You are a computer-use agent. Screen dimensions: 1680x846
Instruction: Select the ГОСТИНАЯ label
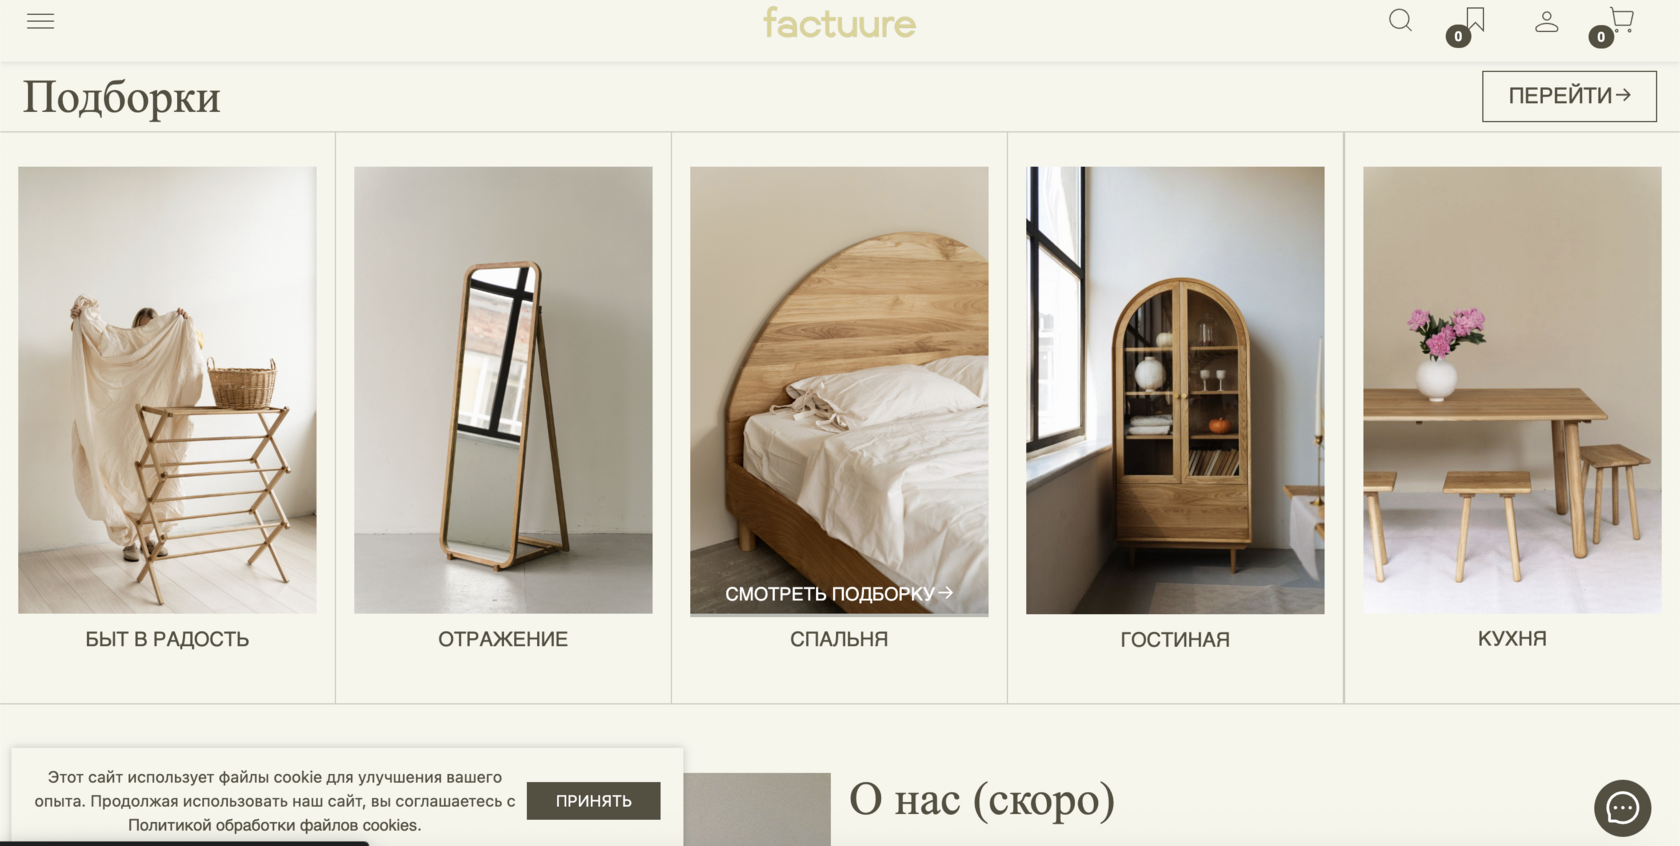pyautogui.click(x=1175, y=640)
